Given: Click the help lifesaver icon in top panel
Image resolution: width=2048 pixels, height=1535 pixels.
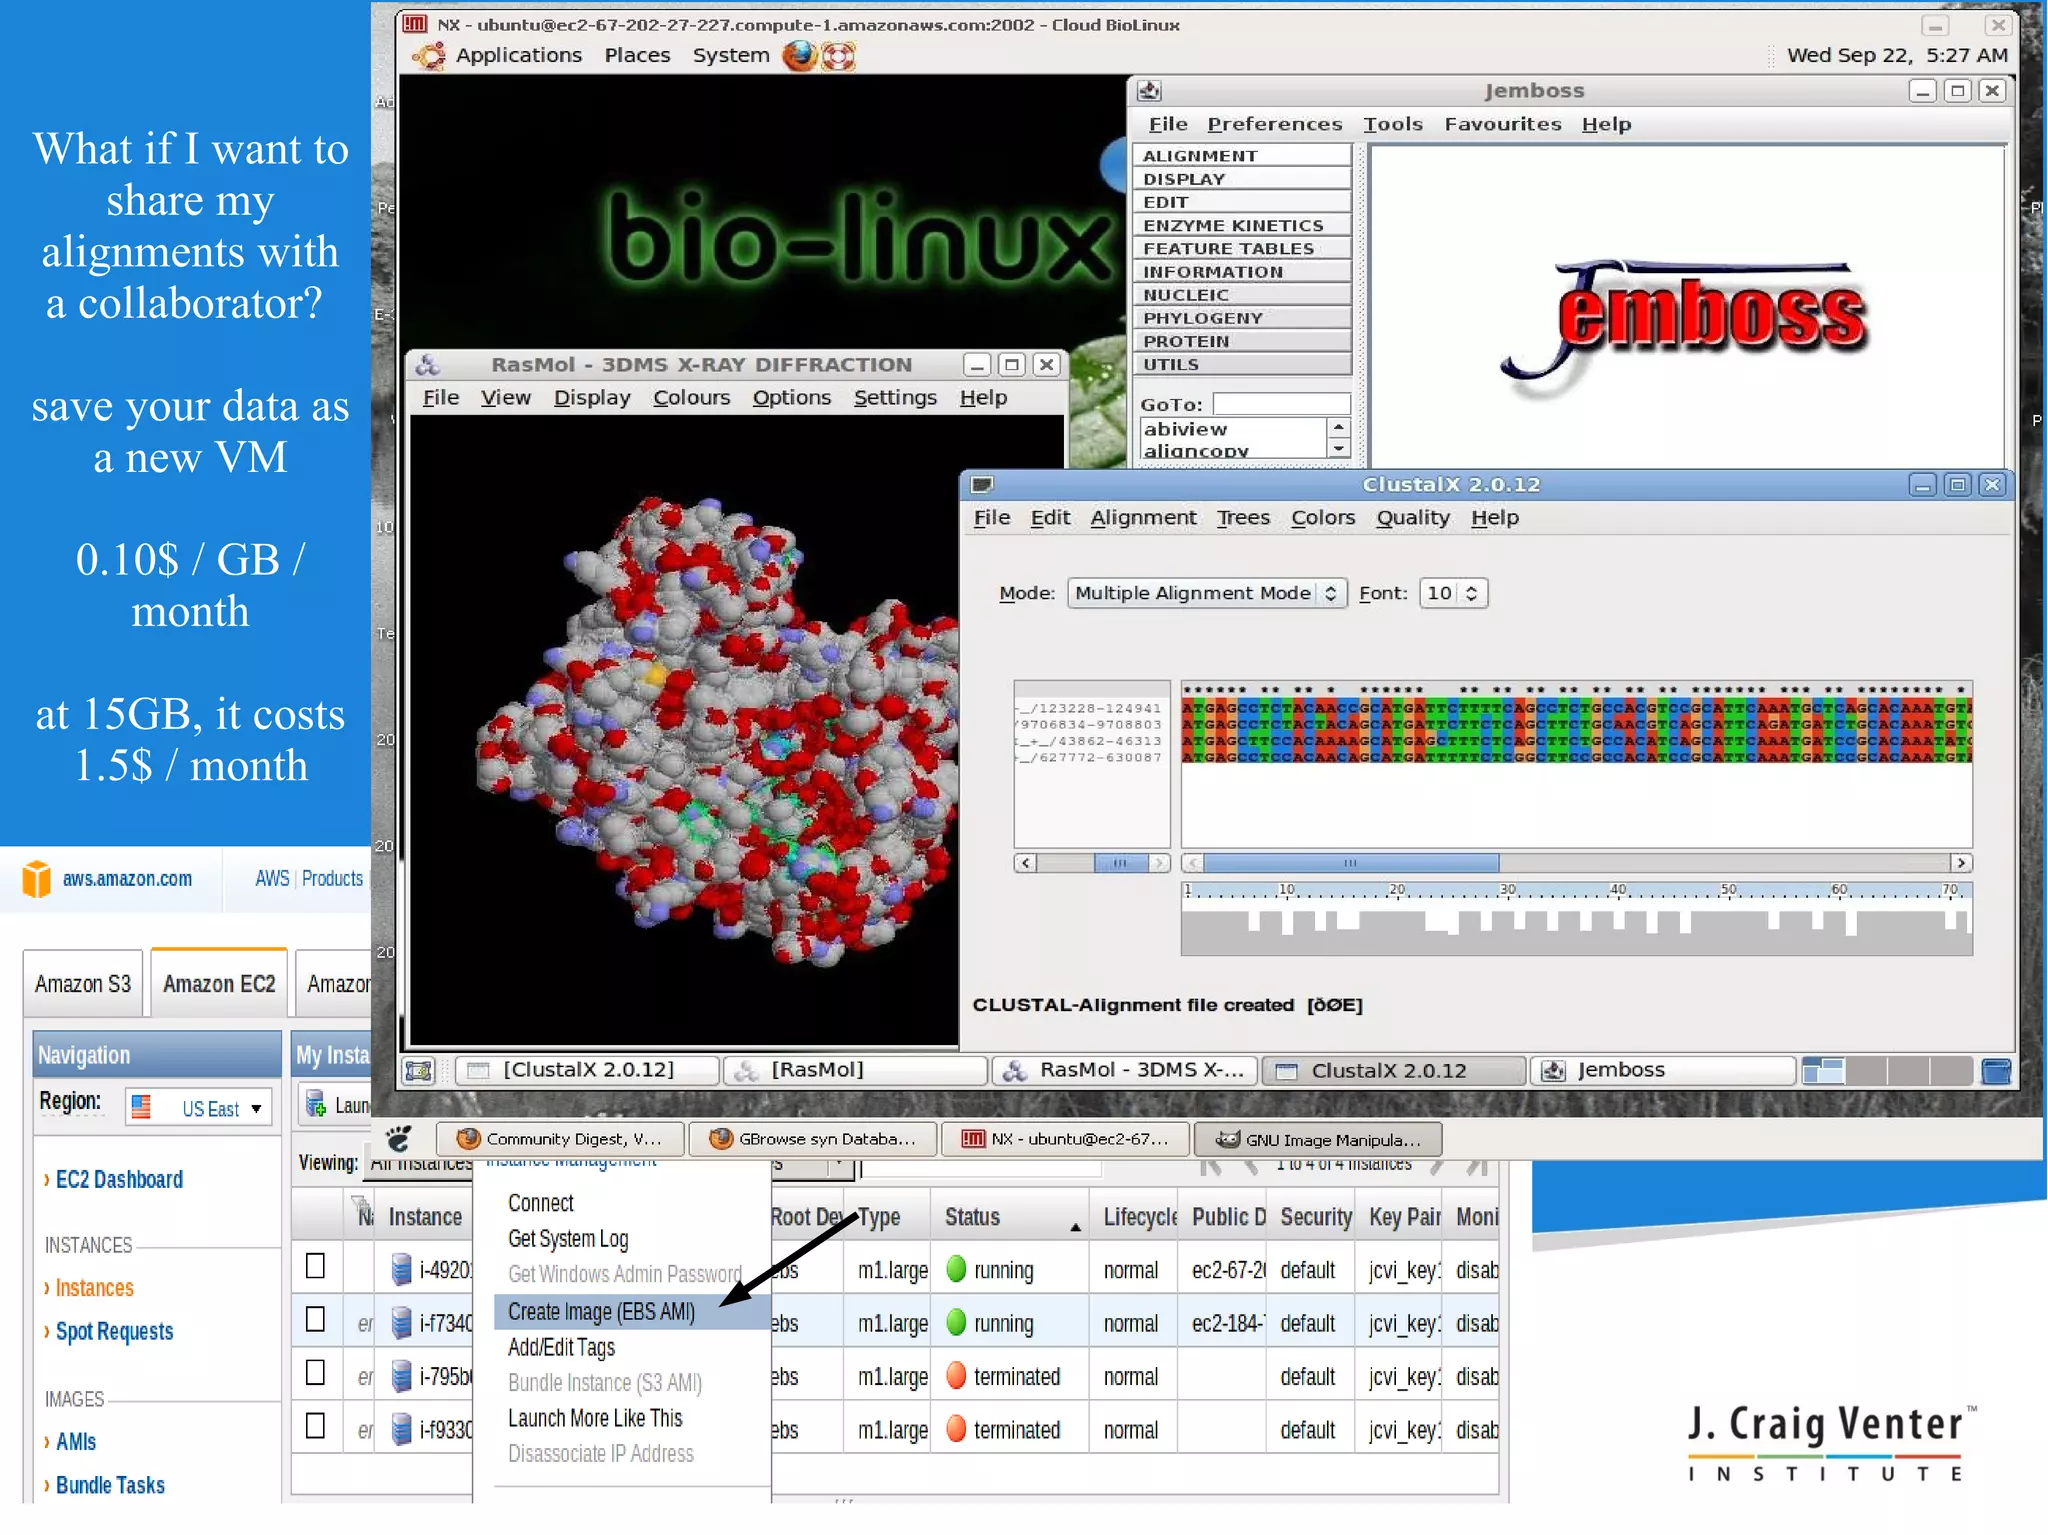Looking at the screenshot, I should coord(839,55).
